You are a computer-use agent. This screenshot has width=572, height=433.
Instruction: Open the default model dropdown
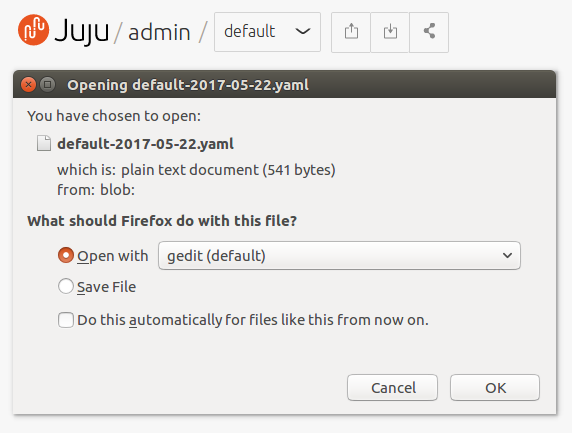pos(267,32)
